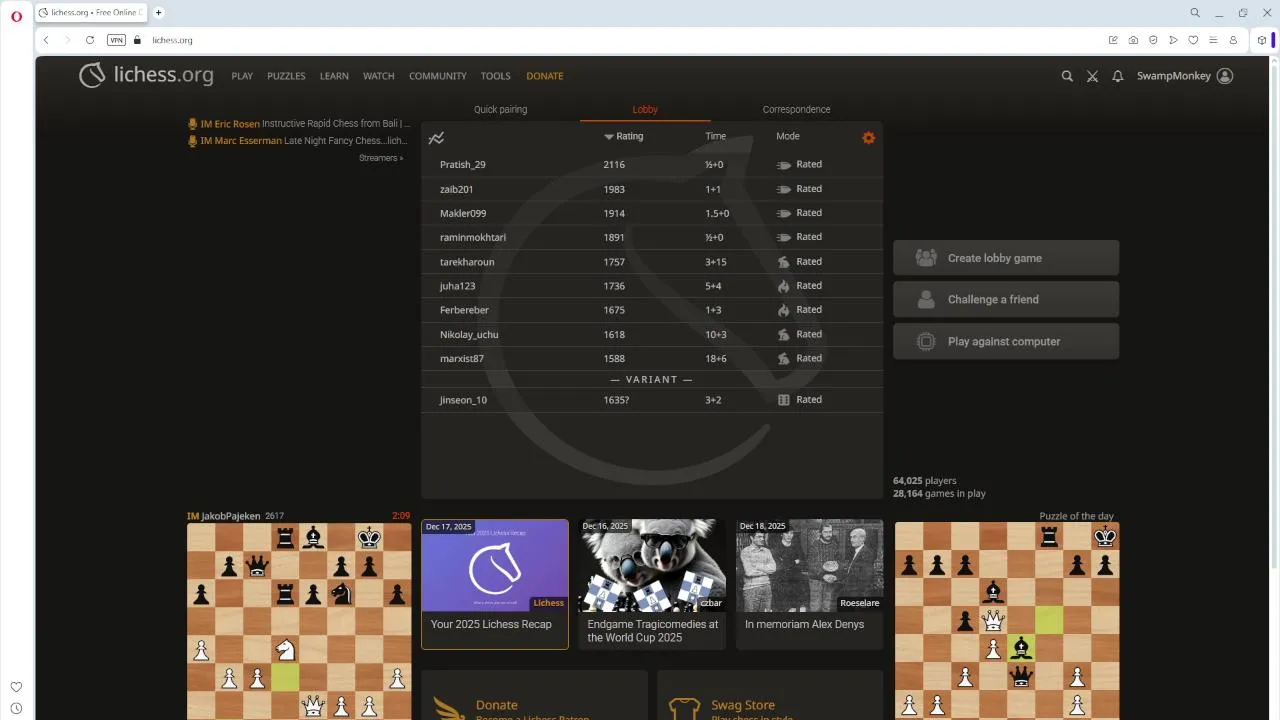Open the Streamers » link
Screen dimensions: 1280x720
pos(381,158)
